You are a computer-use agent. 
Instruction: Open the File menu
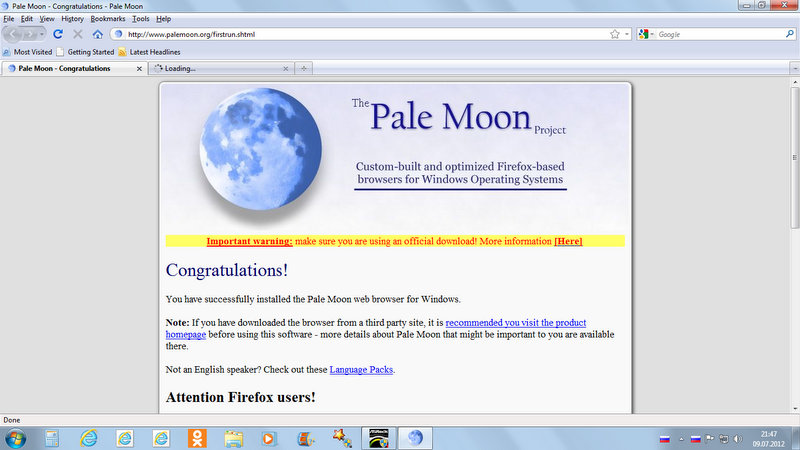9,19
